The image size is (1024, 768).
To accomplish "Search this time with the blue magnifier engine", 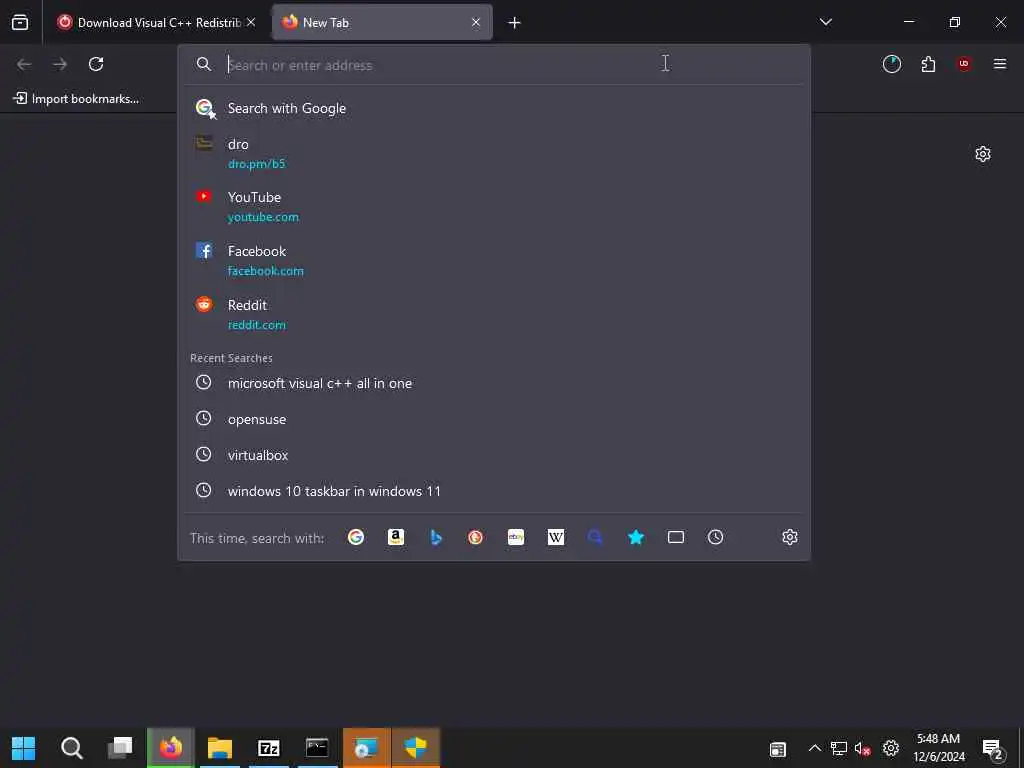I will 595,537.
